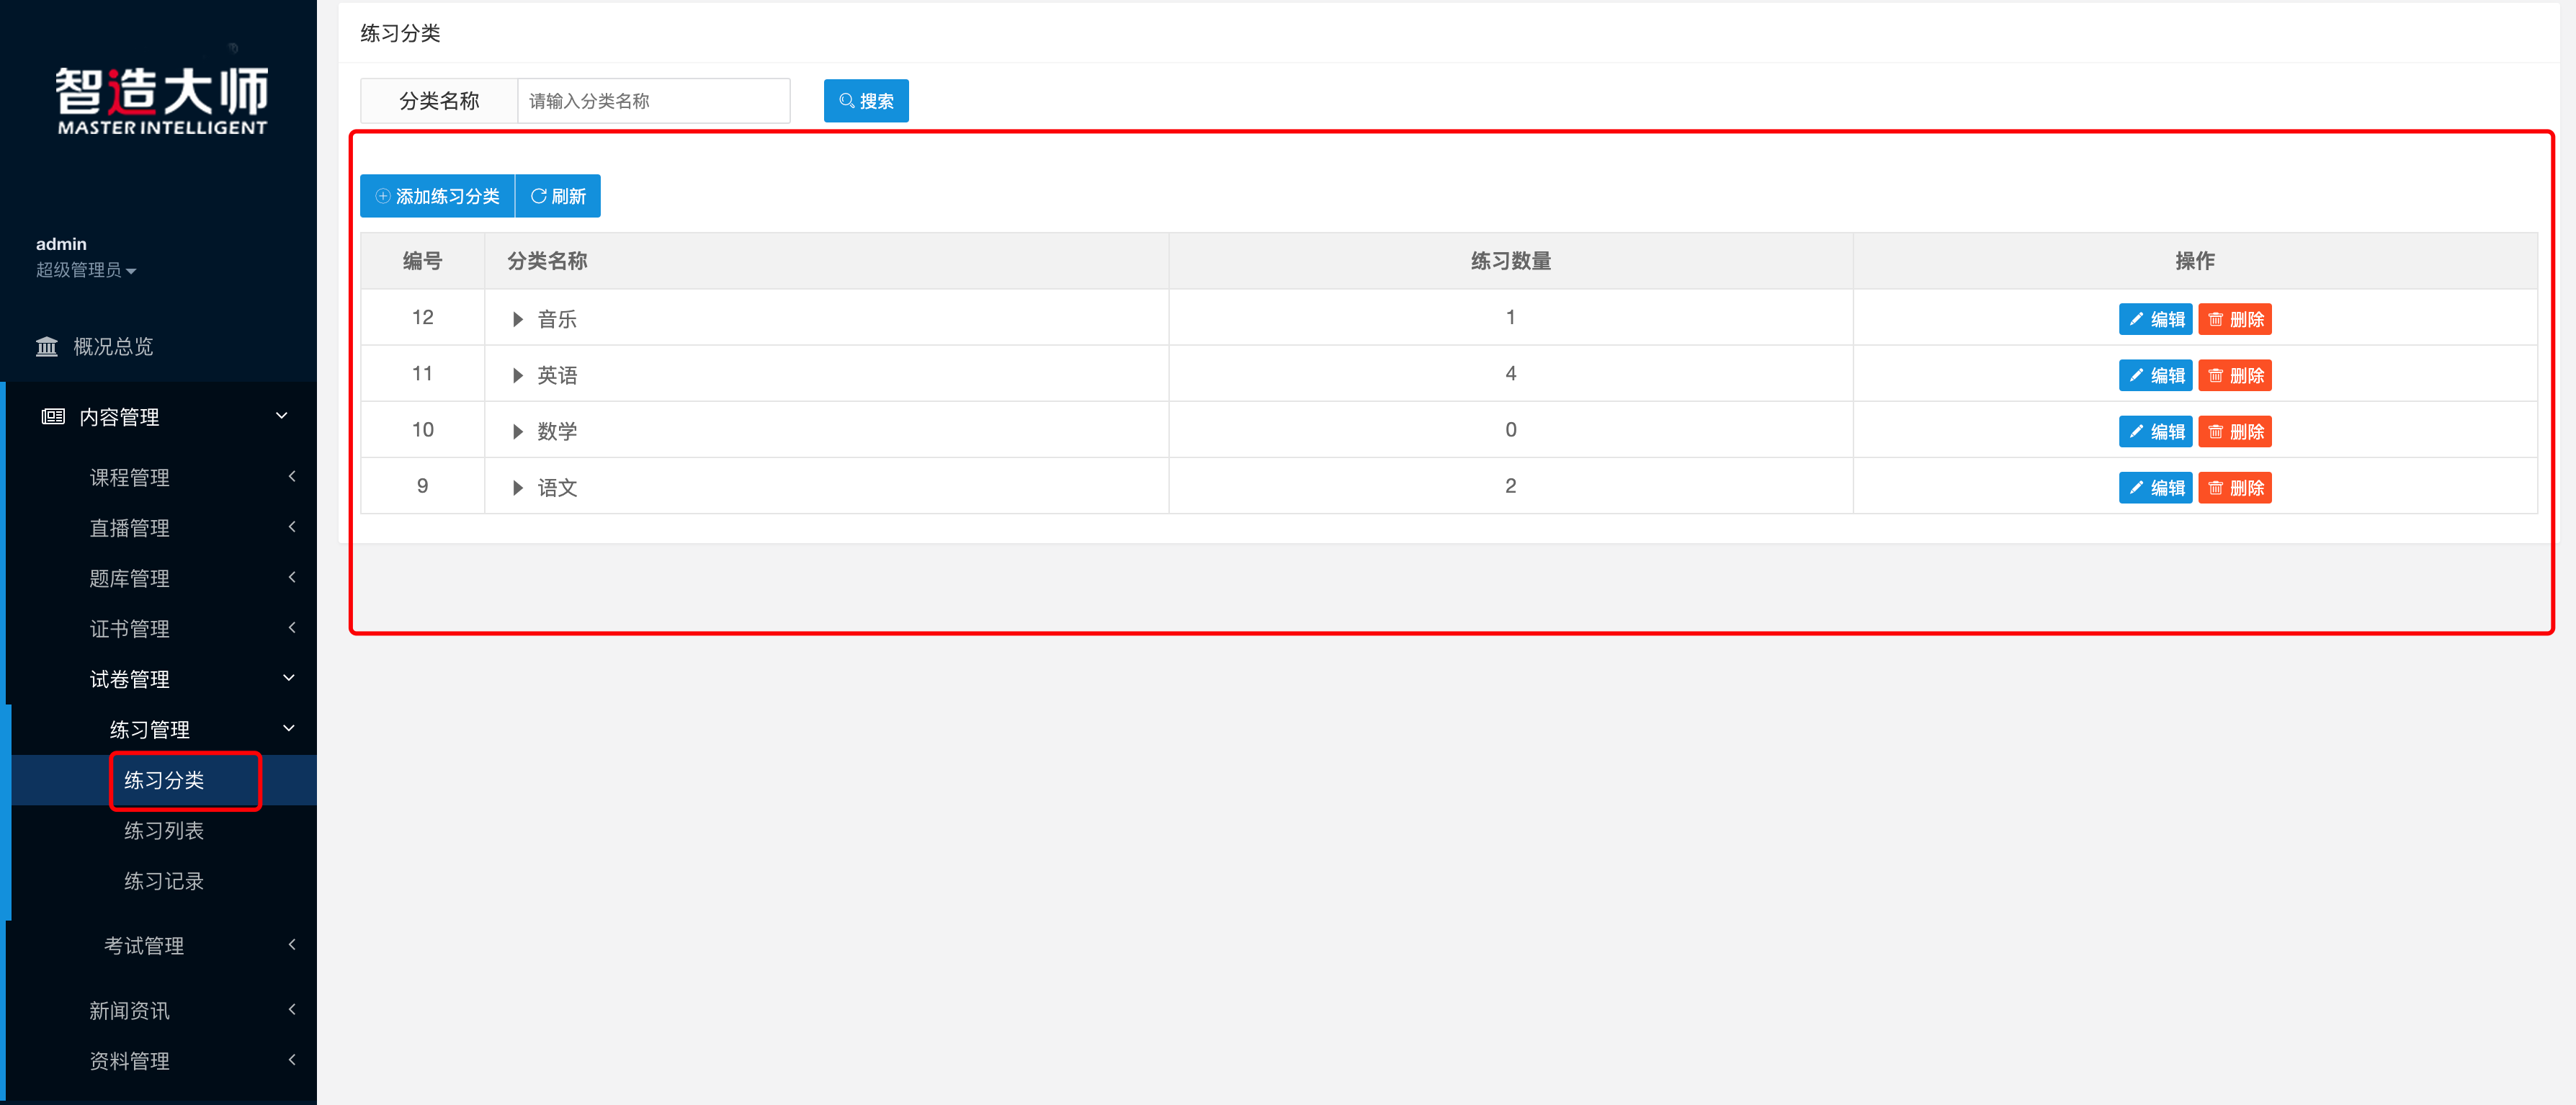Click 添加练习分类 button

coord(437,196)
